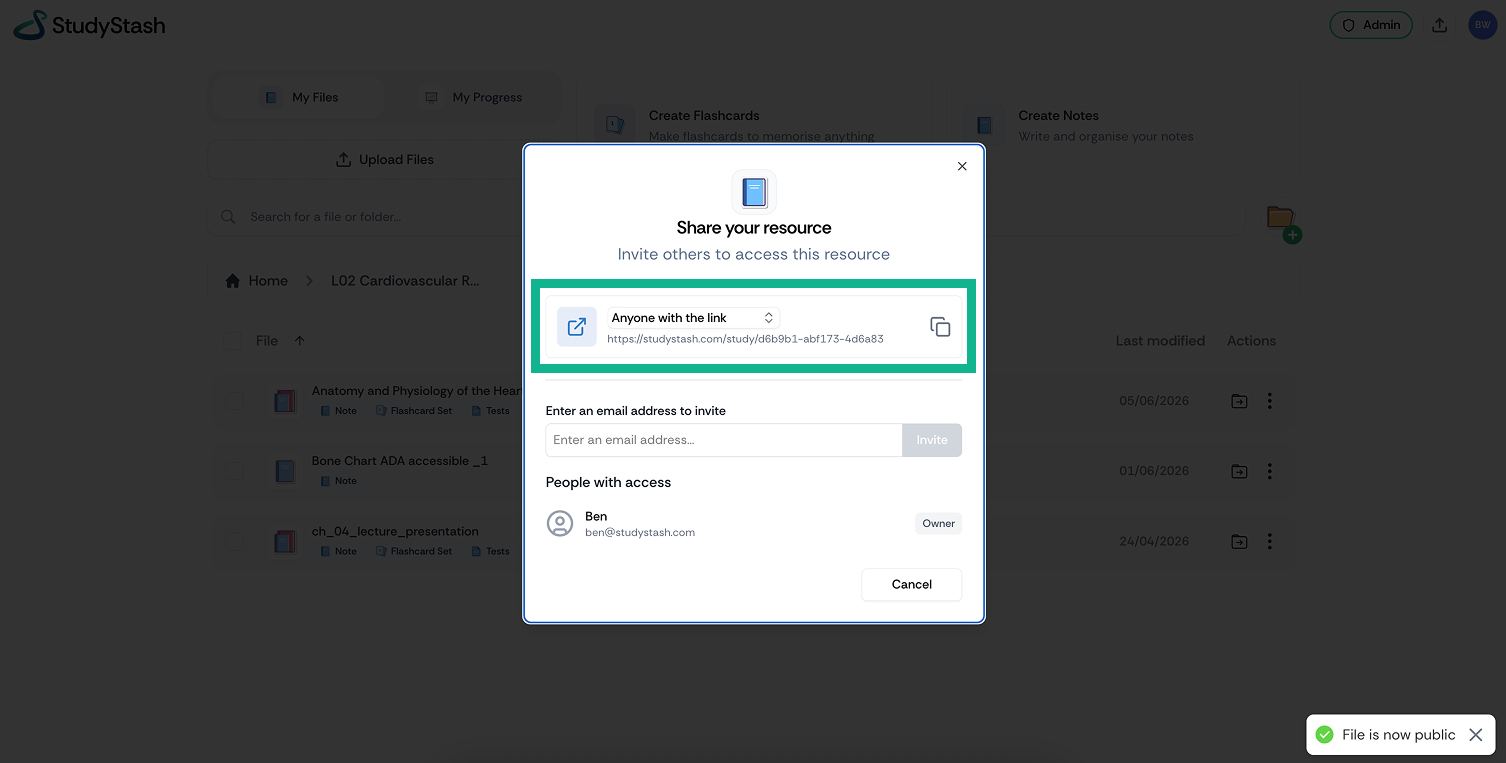Select the ch_04_lecture_presentation checkbox
The height and width of the screenshot is (763, 1506).
(x=233, y=541)
